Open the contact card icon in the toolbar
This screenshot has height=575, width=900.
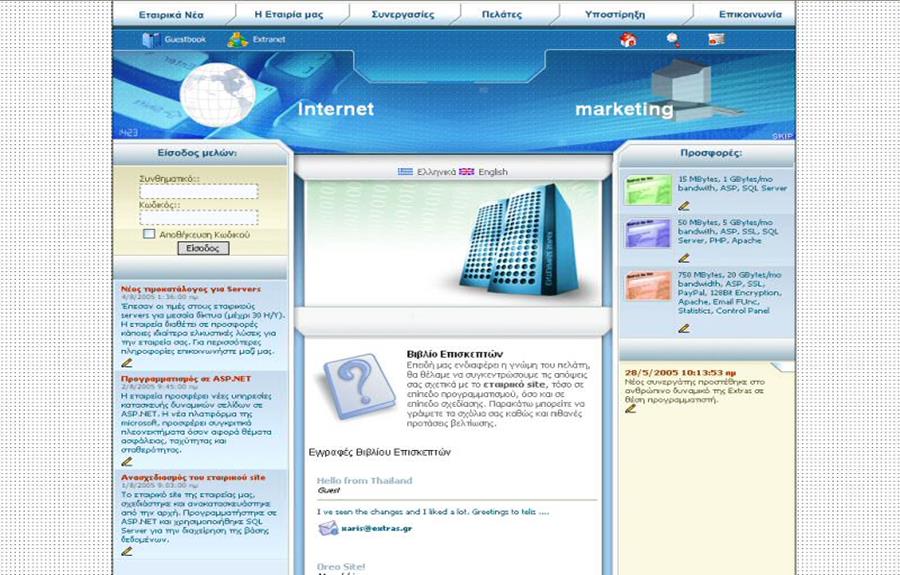[x=716, y=39]
